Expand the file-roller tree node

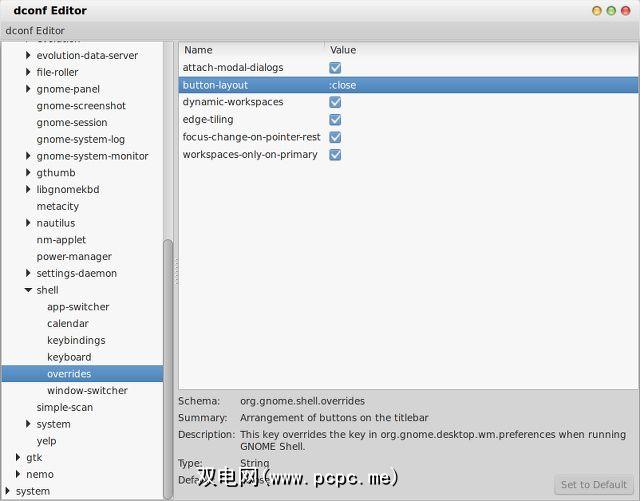[28, 72]
